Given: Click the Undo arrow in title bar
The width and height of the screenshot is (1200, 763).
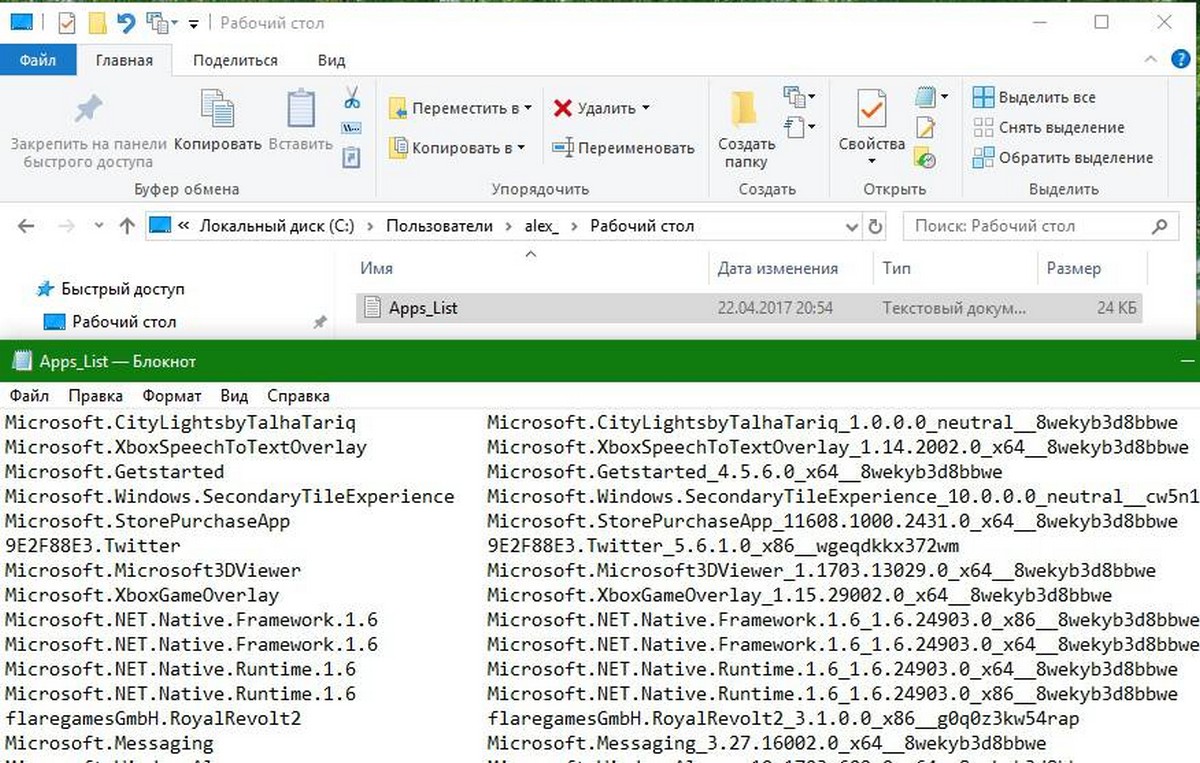Looking at the screenshot, I should tap(126, 22).
